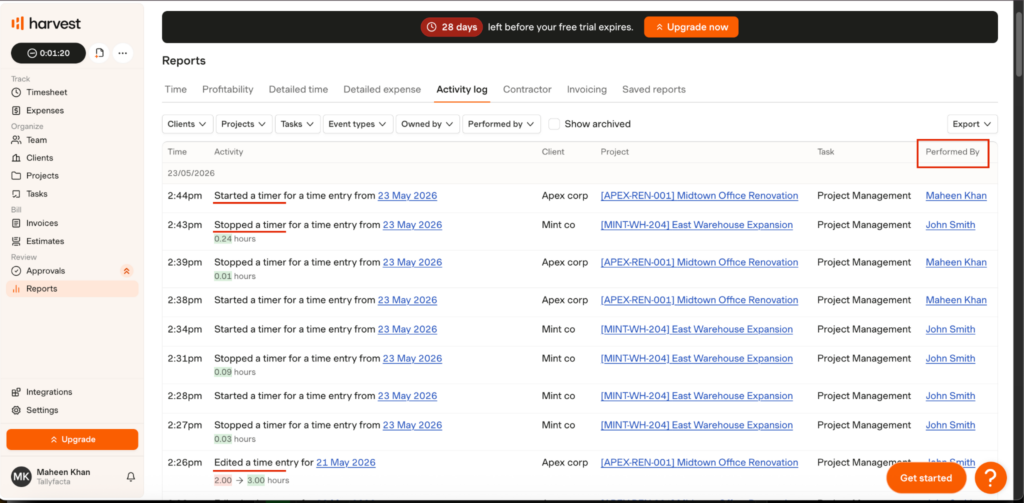Expand the Projects filter dropdown
Screen dimensions: 1024x503
244,124
